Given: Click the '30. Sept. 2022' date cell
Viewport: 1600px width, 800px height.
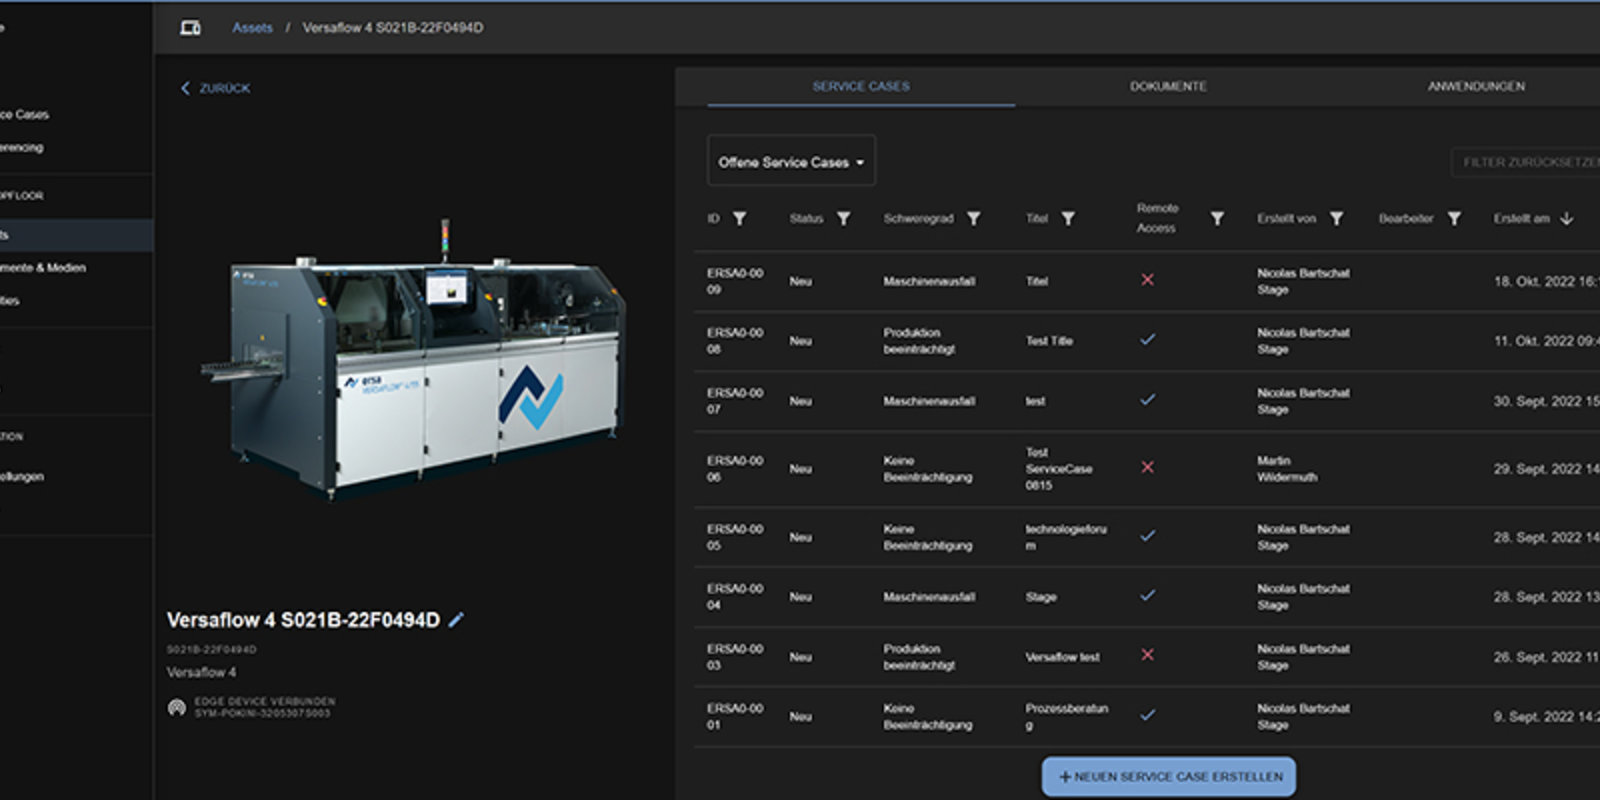Looking at the screenshot, I should pos(1546,401).
